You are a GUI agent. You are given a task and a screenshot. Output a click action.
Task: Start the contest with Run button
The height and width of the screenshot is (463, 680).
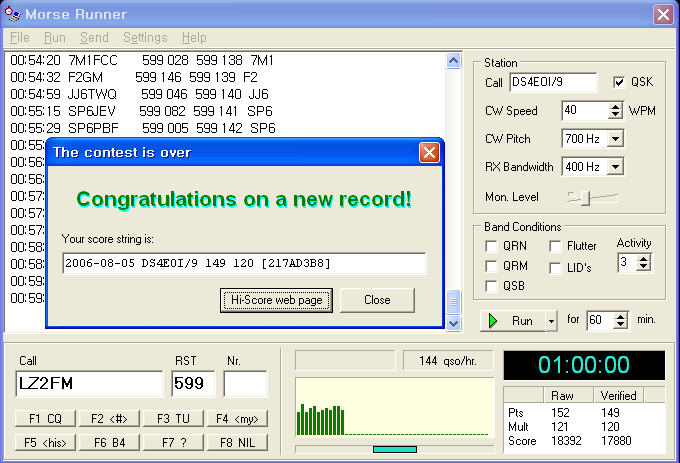[x=513, y=321]
